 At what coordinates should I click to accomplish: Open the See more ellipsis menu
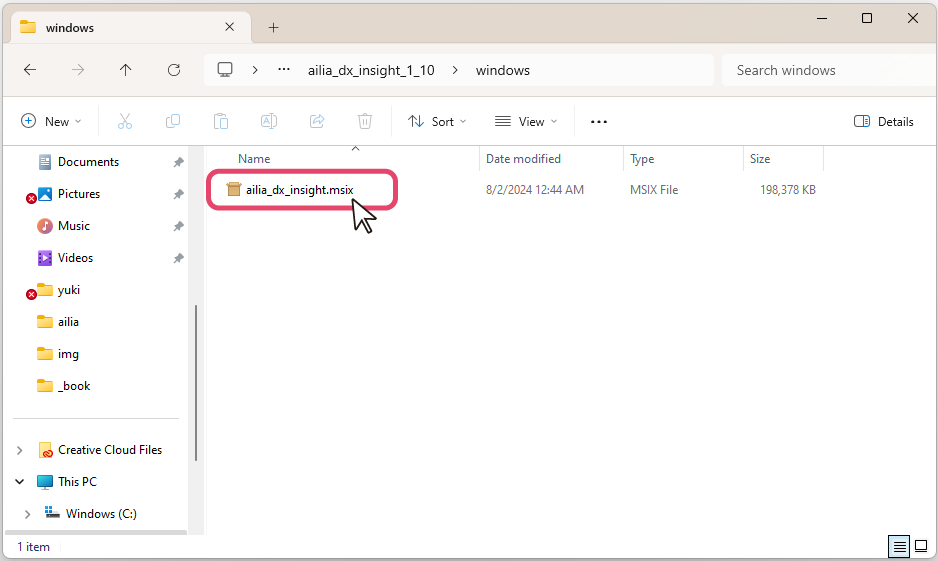[599, 121]
